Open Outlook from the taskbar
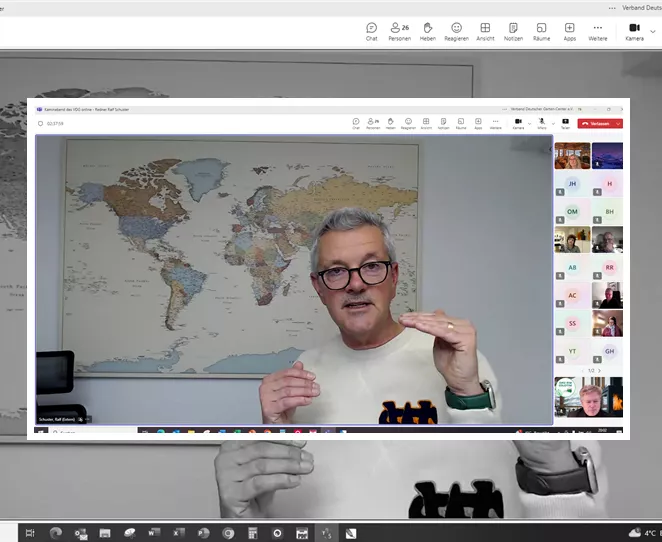Image resolution: width=662 pixels, height=542 pixels. click(x=80, y=533)
